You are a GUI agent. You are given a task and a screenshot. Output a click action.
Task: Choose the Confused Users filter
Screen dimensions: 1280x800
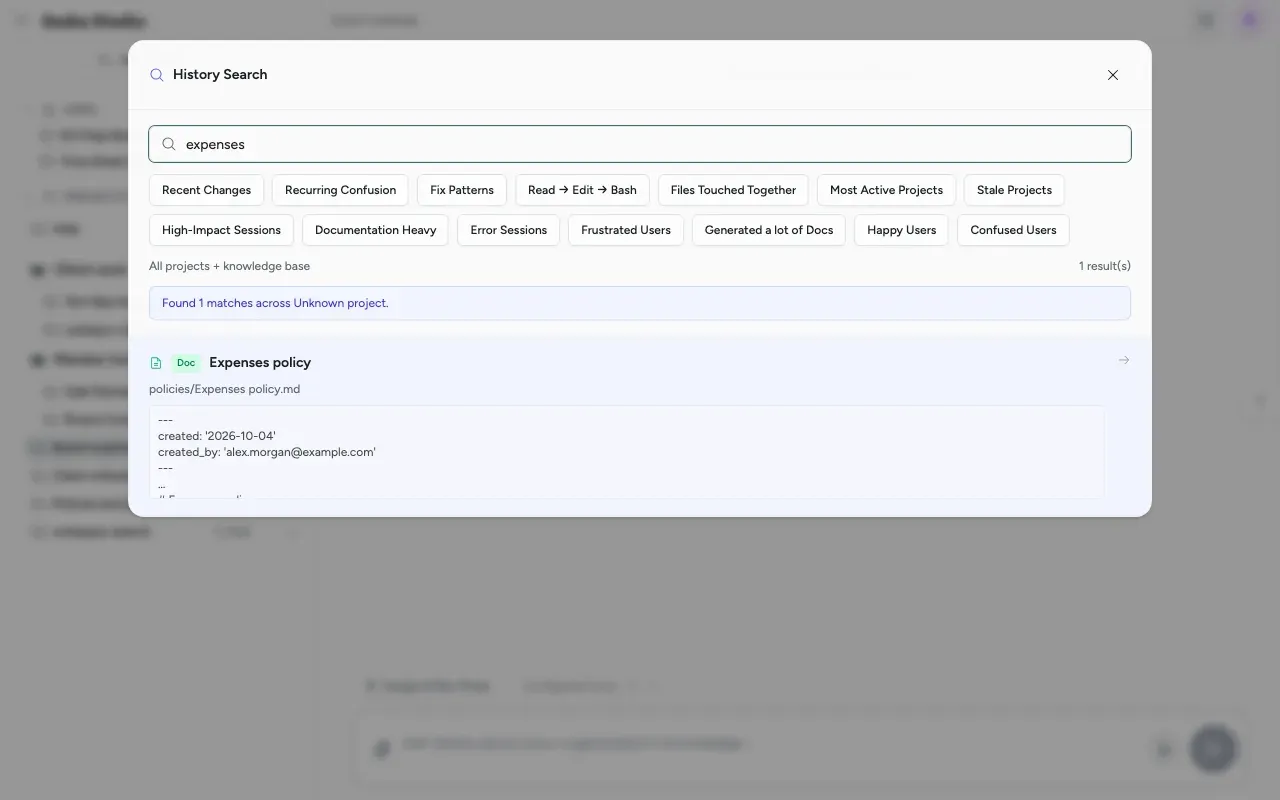click(x=1013, y=230)
